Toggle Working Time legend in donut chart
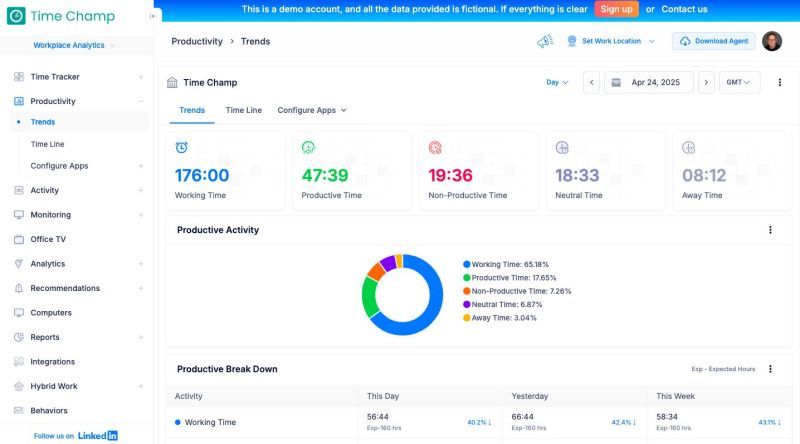Viewport: 800px width, 444px height. [x=509, y=264]
